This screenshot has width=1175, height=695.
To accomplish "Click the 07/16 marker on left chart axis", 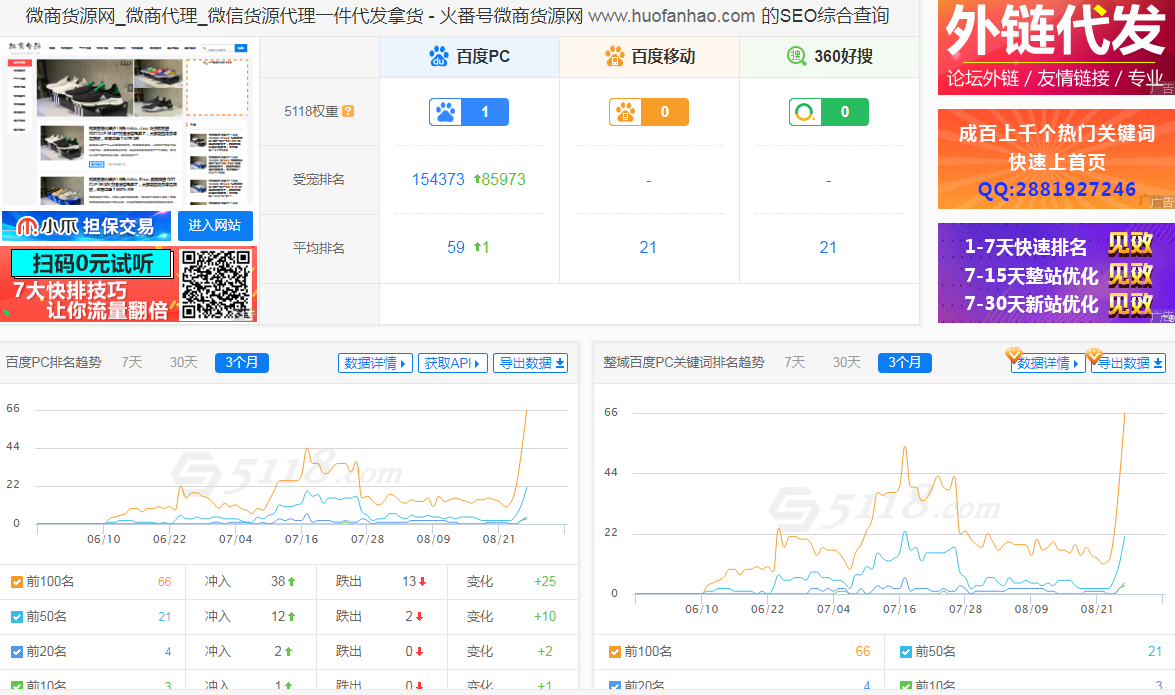I will point(301,539).
